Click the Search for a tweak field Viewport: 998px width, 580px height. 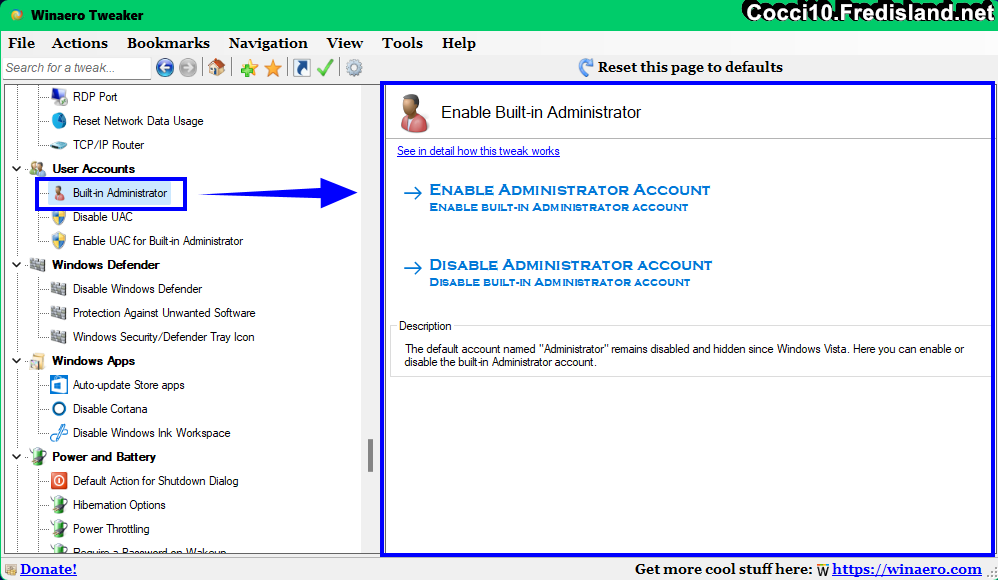(77, 67)
